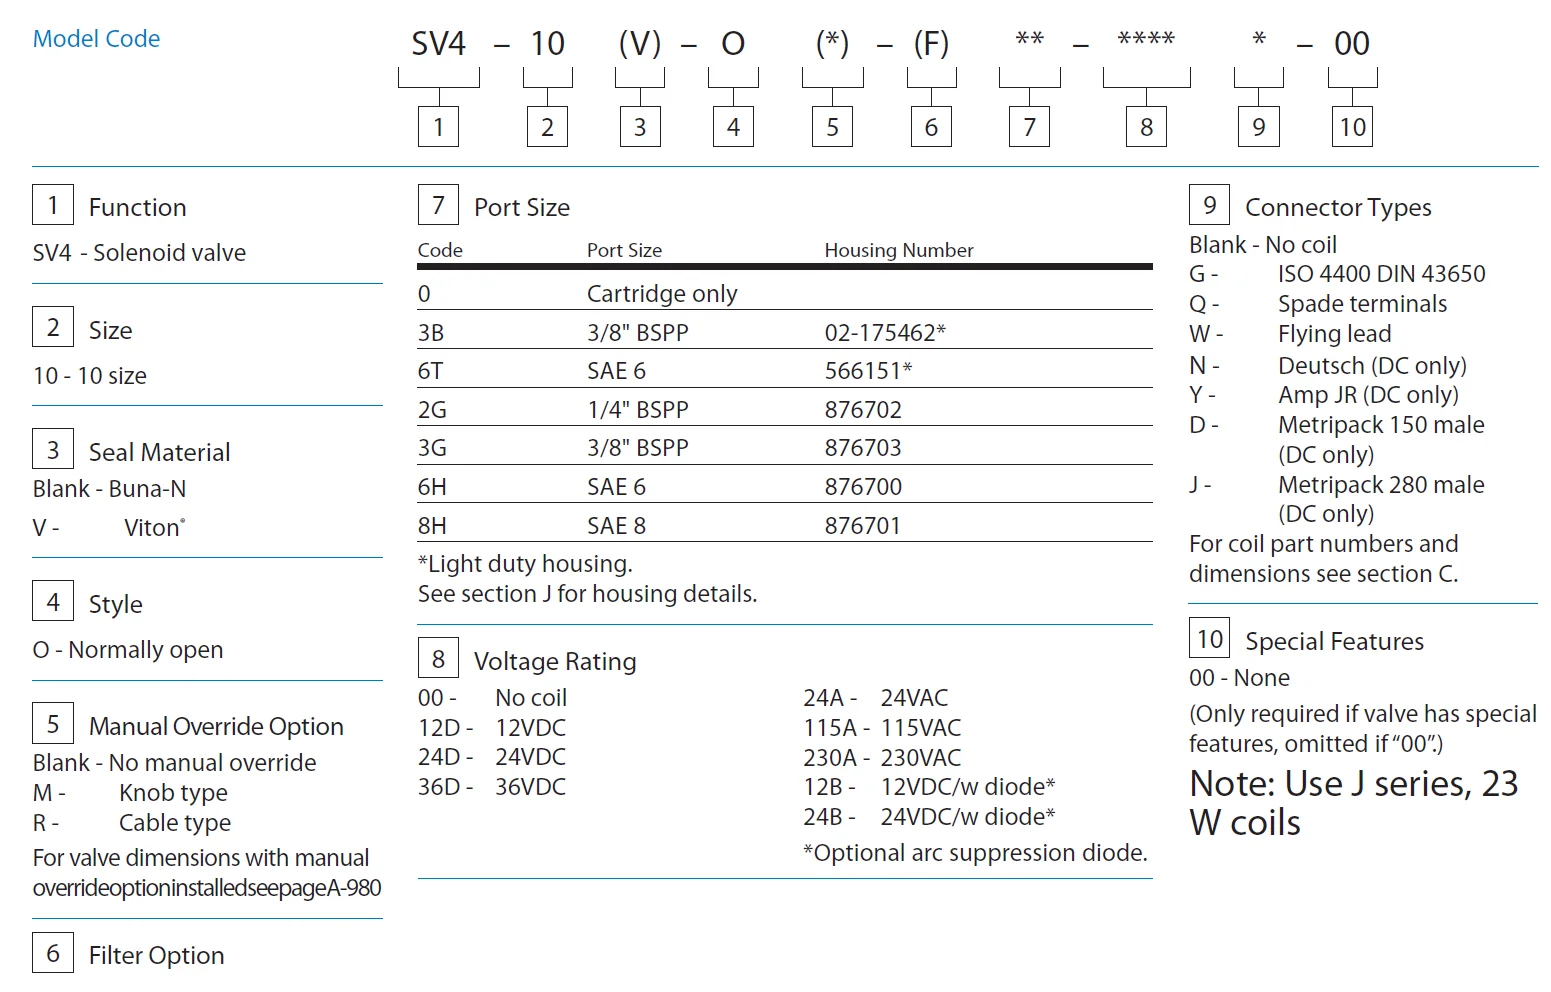Click the 'Note: Use J series, 23 W coils' text
Image resolution: width=1551 pixels, height=992 pixels.
pos(1353,803)
